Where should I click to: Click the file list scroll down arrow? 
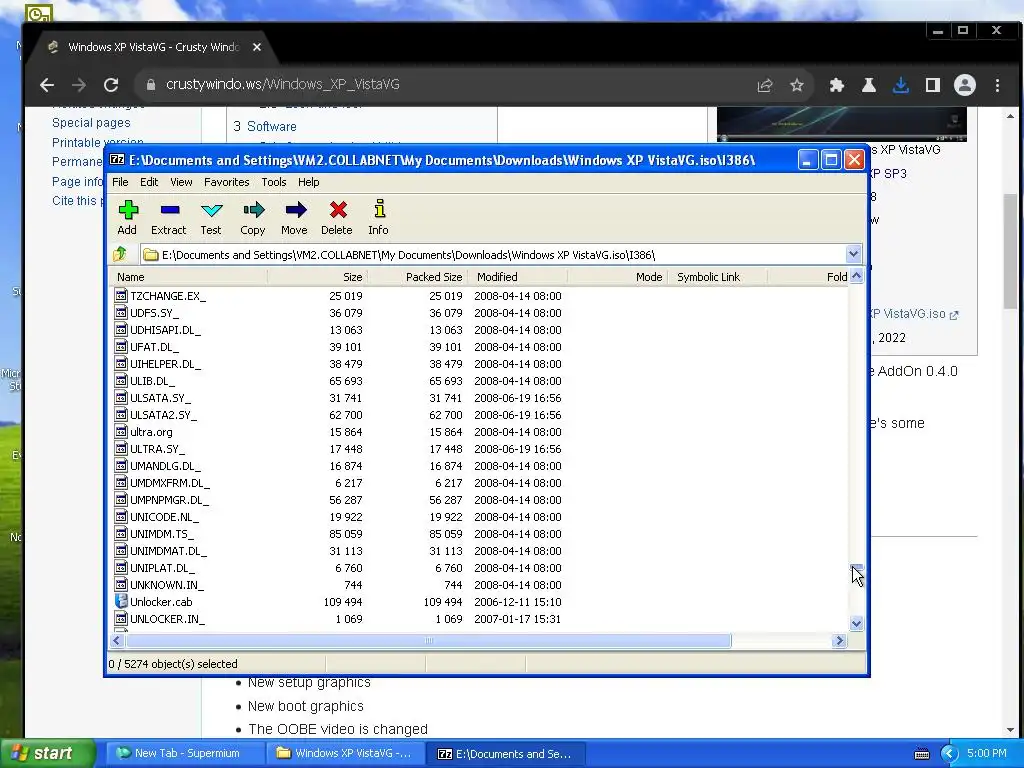point(857,624)
